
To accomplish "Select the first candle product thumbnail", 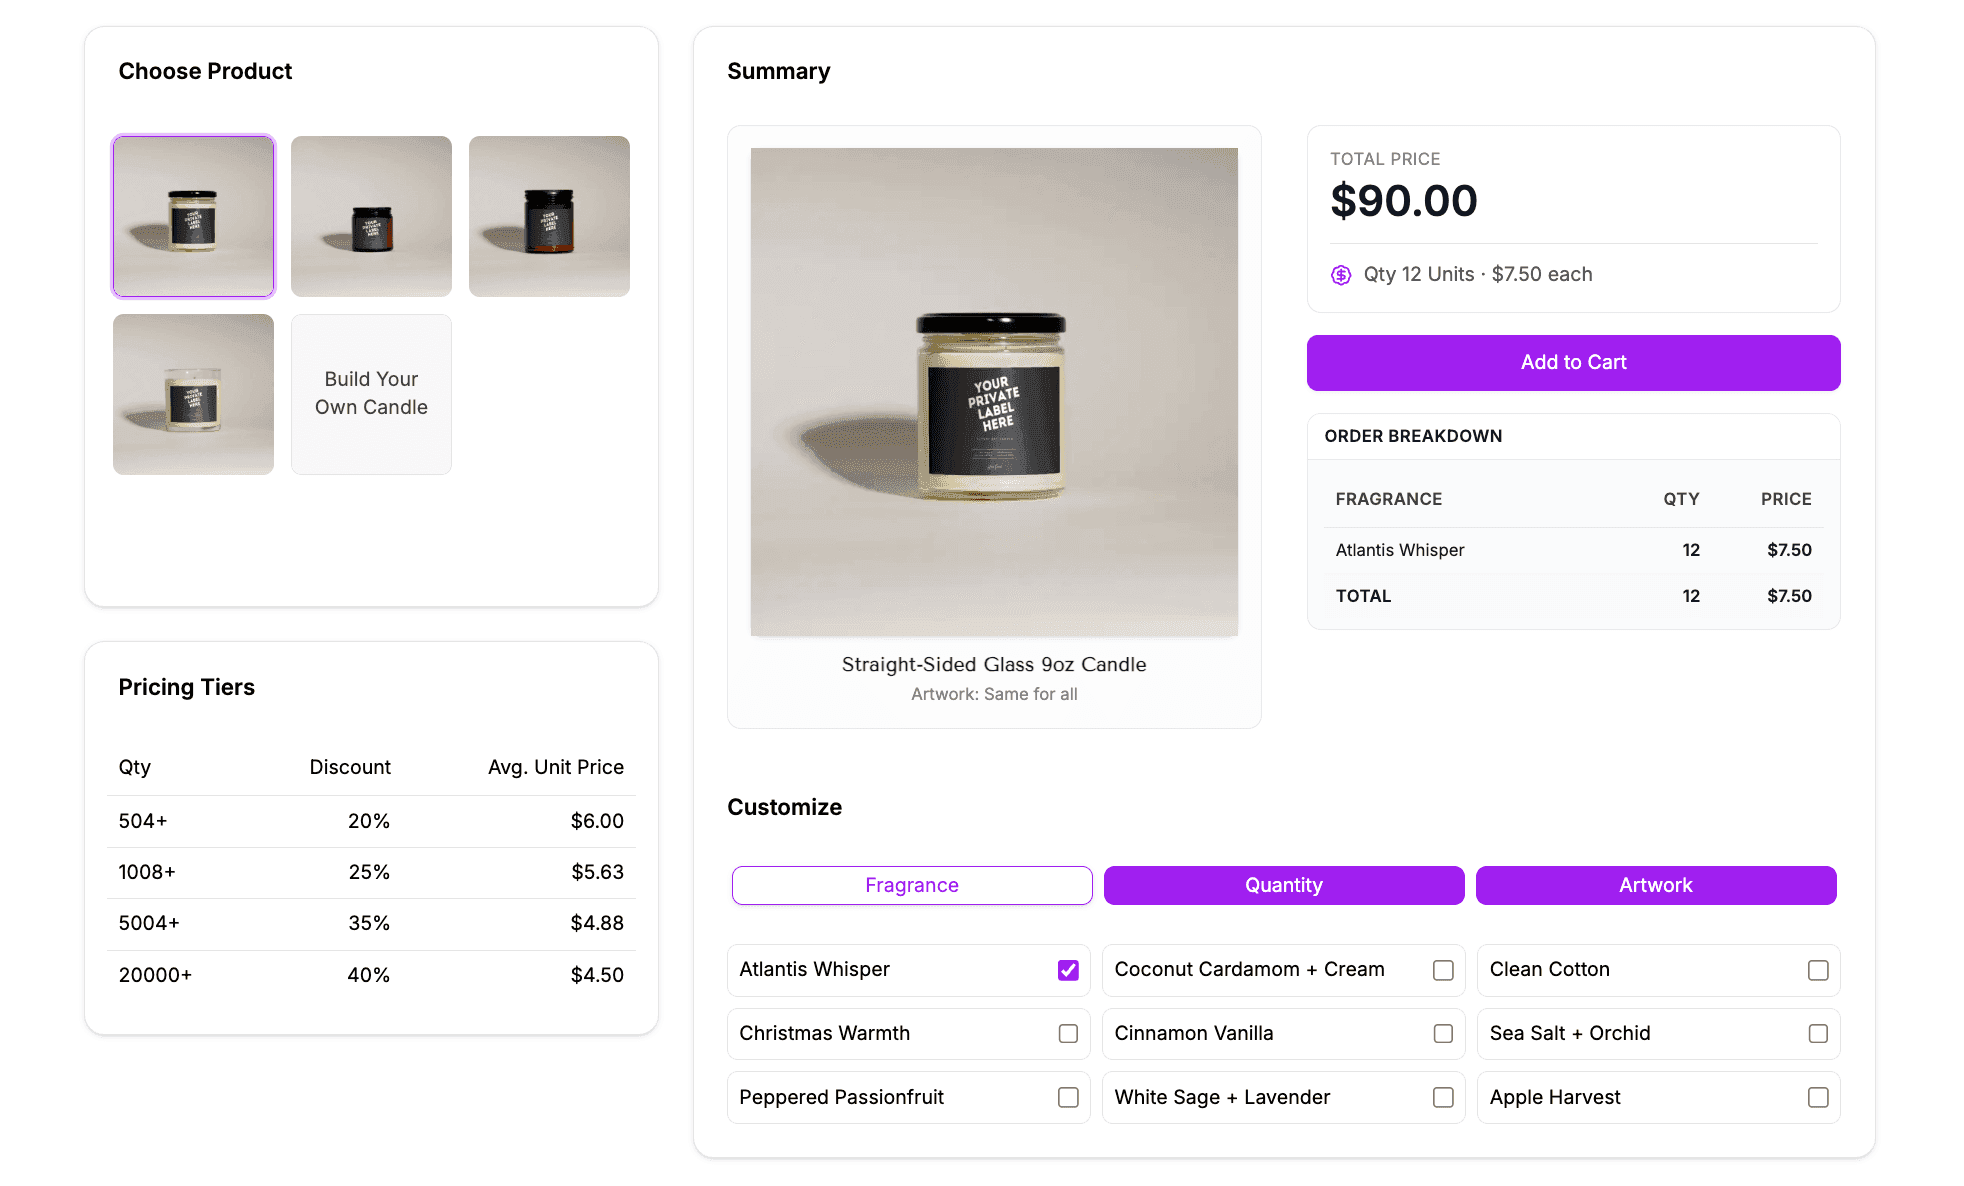I will point(193,216).
